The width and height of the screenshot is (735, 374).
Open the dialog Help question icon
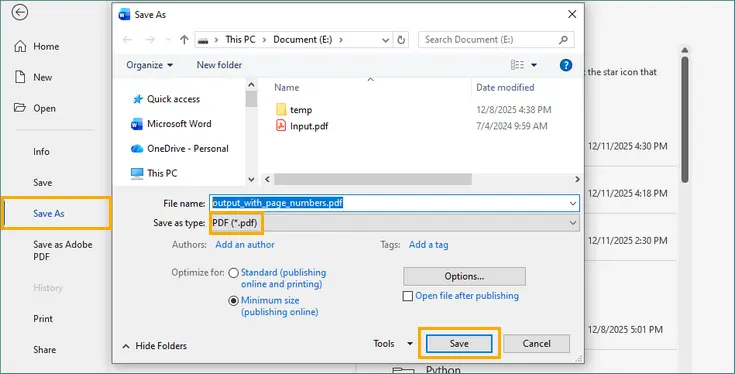(566, 65)
